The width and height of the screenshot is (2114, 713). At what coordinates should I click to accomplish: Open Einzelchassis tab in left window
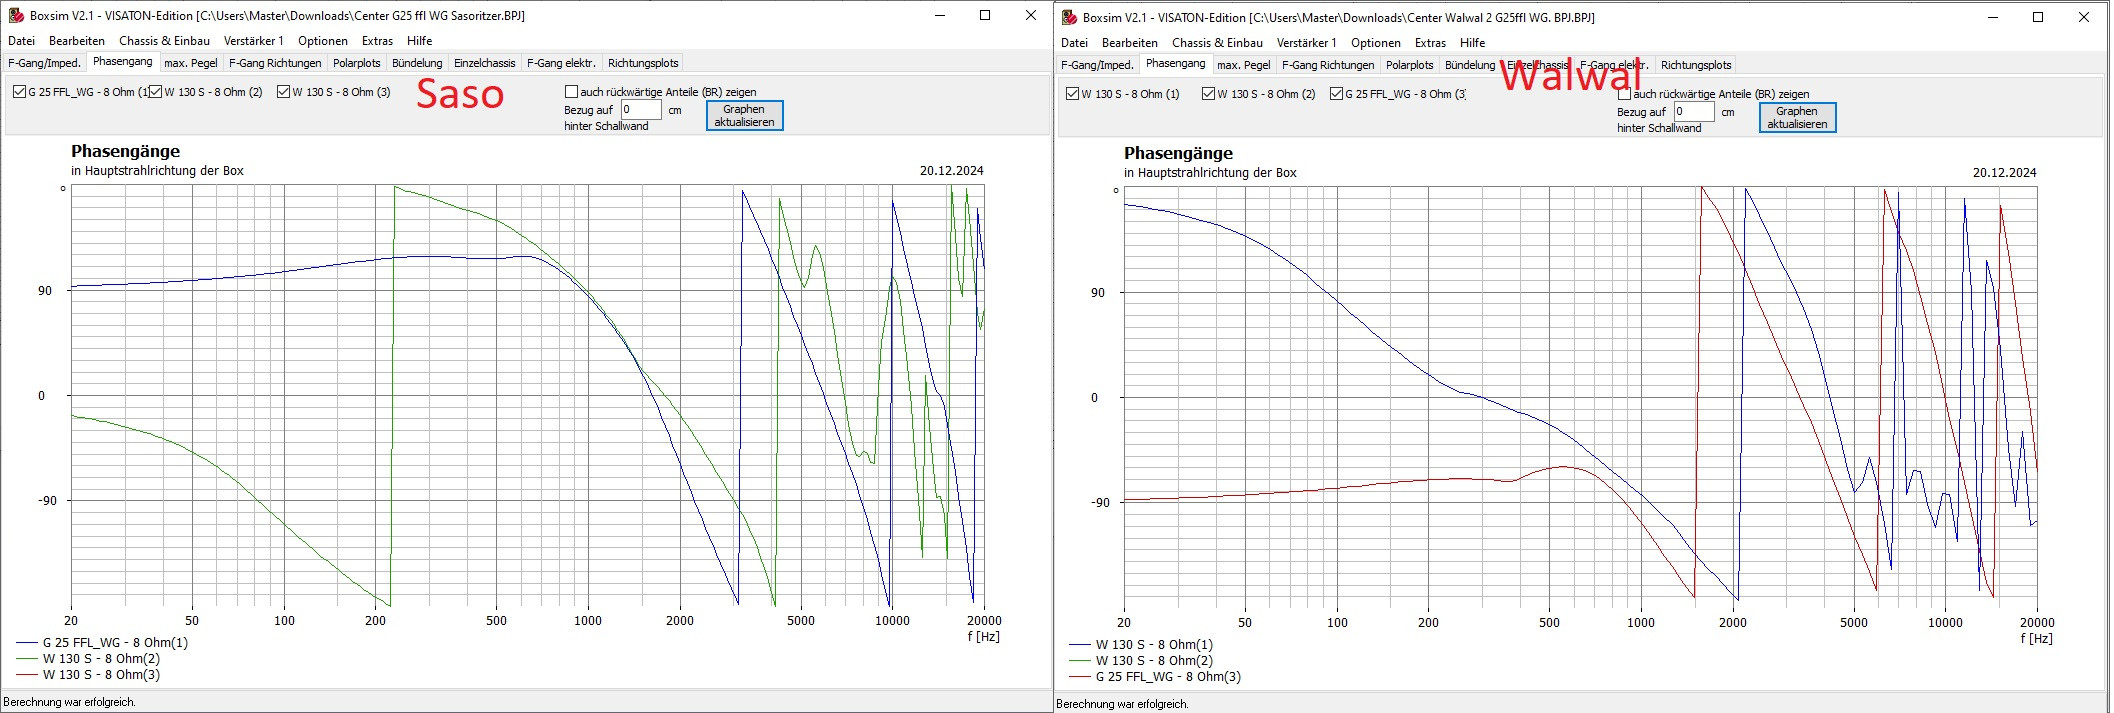(485, 63)
